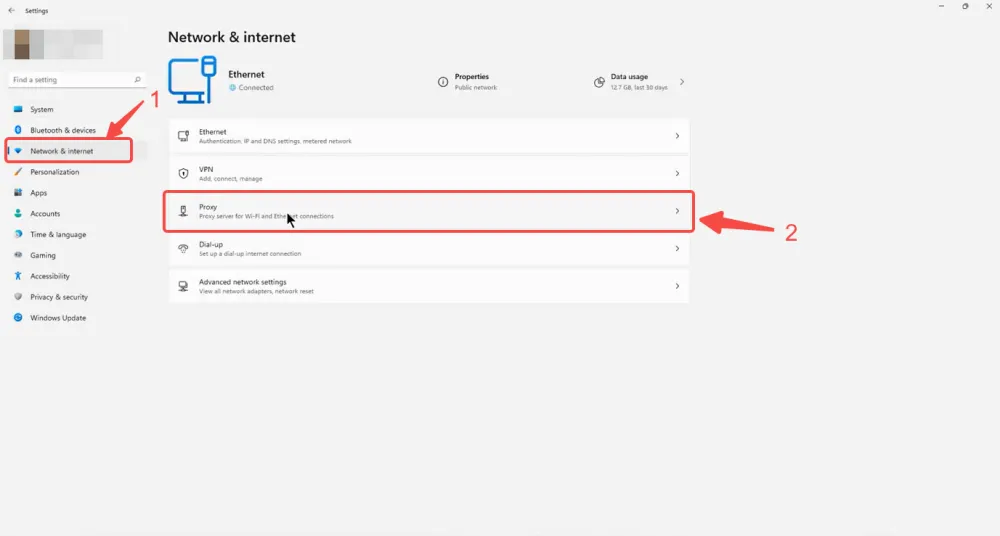The width and height of the screenshot is (1000, 536).
Task: Click the Bluetooth icon in sidebar
Action: click(x=18, y=130)
